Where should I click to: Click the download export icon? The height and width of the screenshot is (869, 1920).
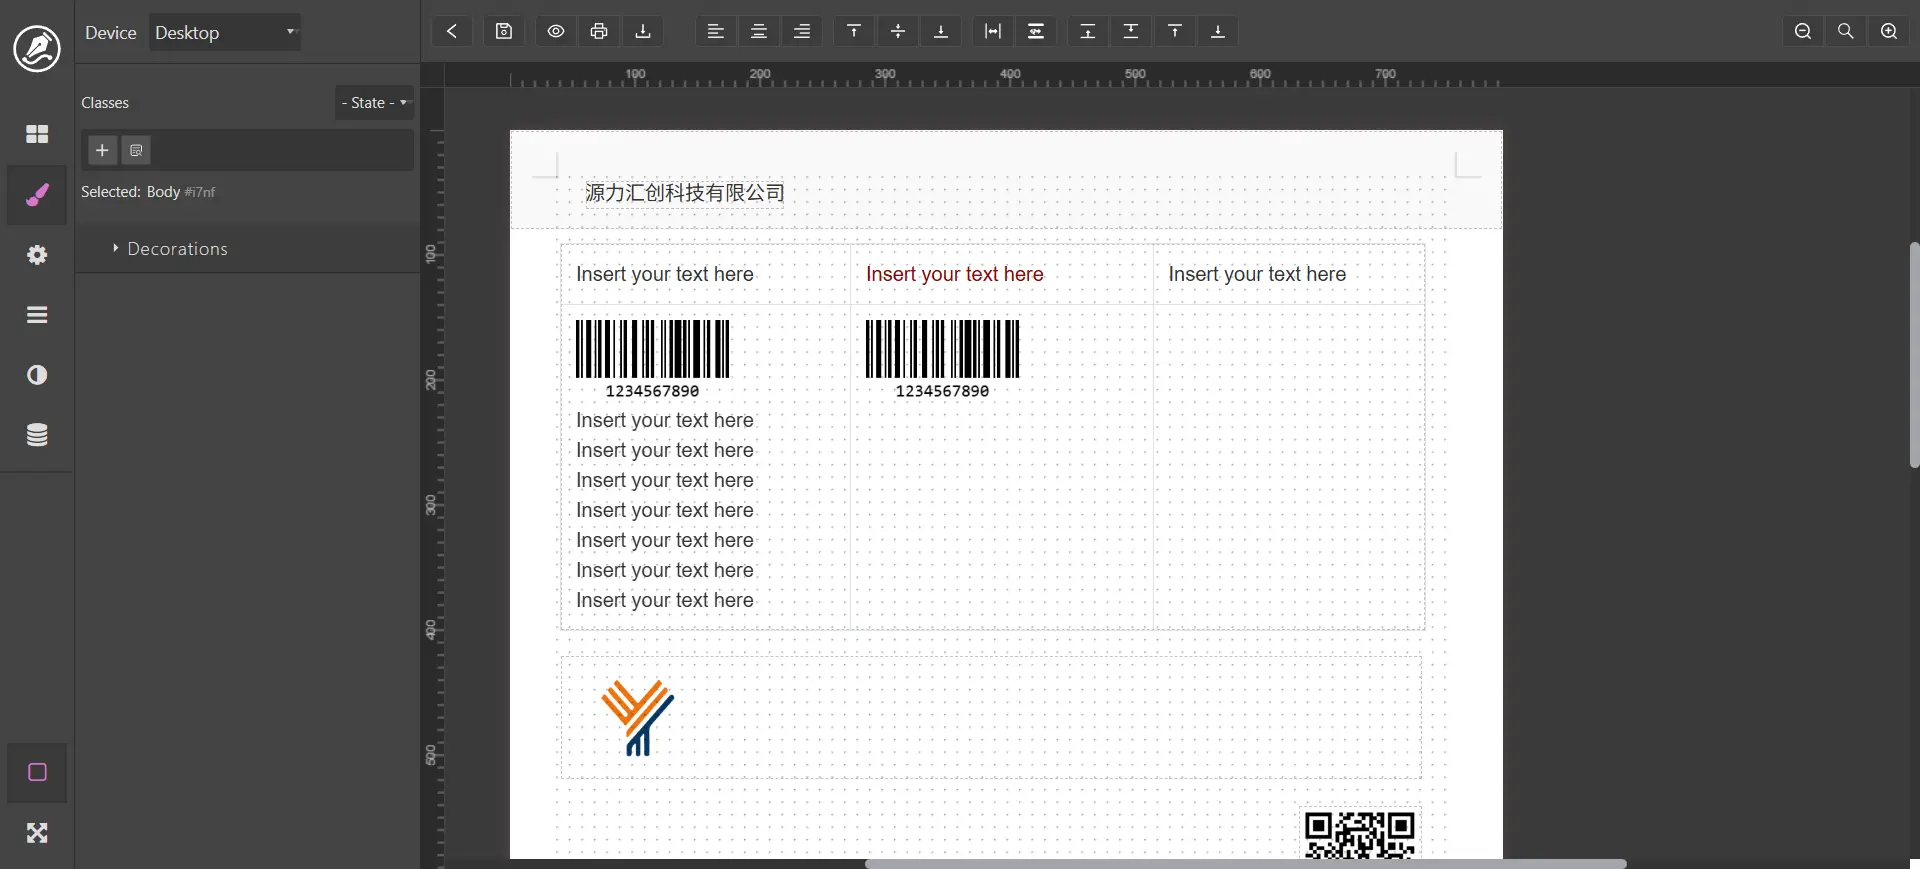[643, 31]
